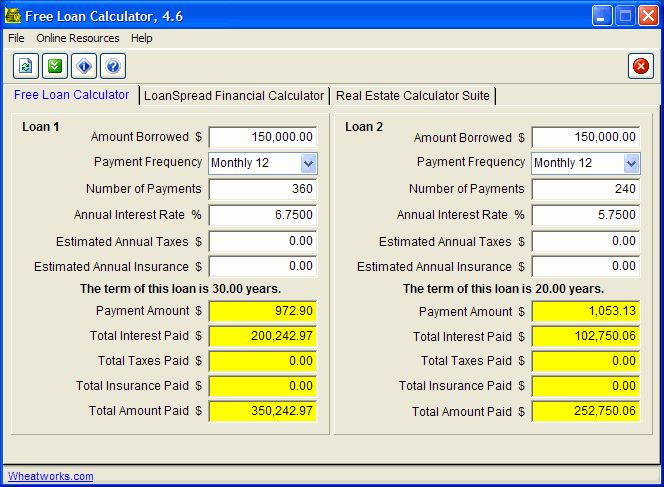Click Loan 2 Total Amount Paid 252,750.06
The width and height of the screenshot is (664, 487).
click(x=586, y=411)
